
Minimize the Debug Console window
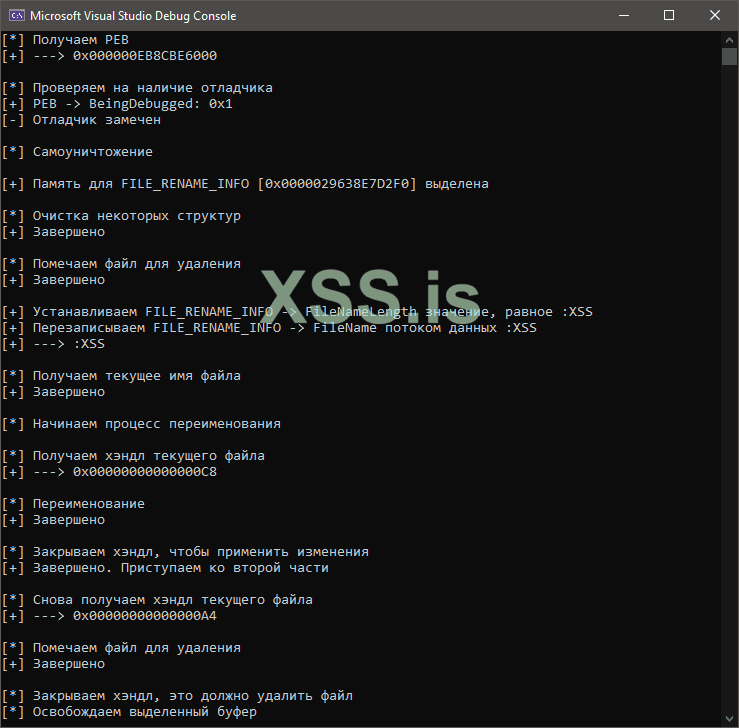tap(624, 16)
